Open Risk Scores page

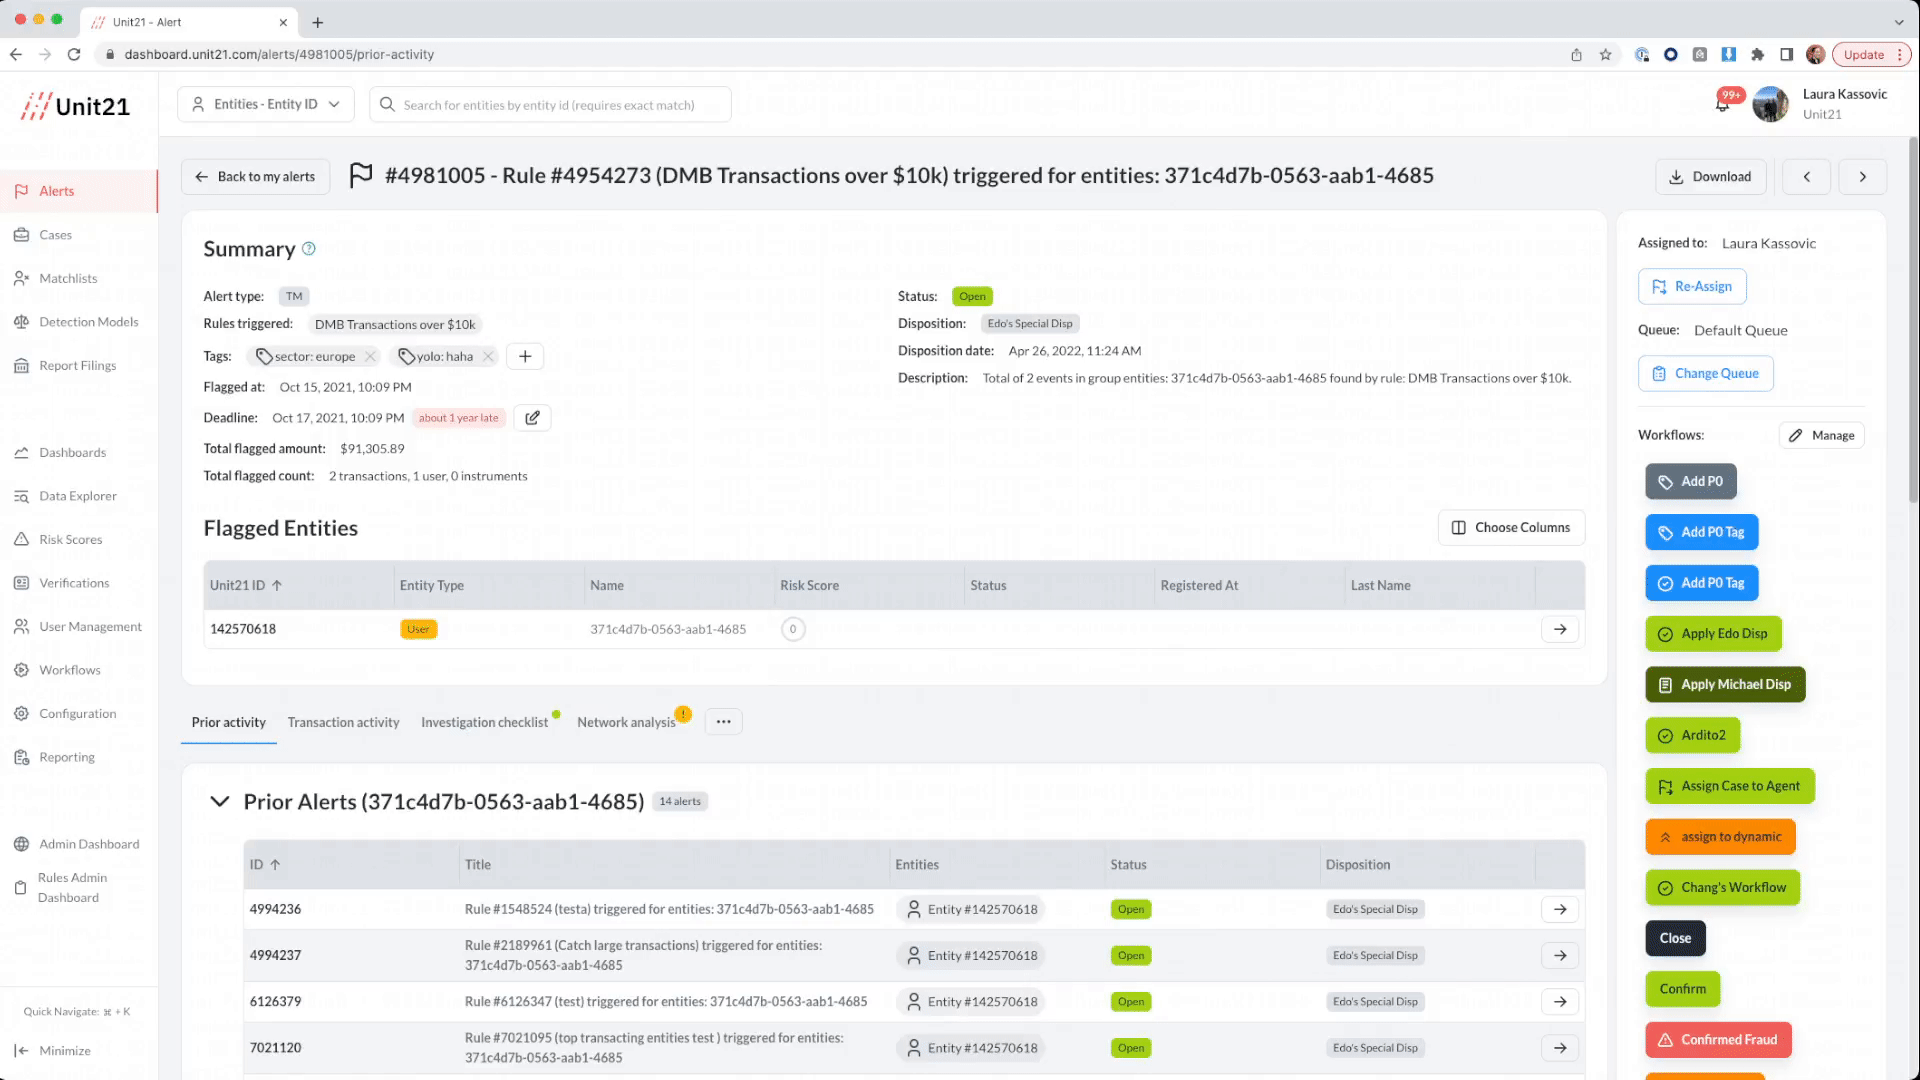tap(79, 540)
